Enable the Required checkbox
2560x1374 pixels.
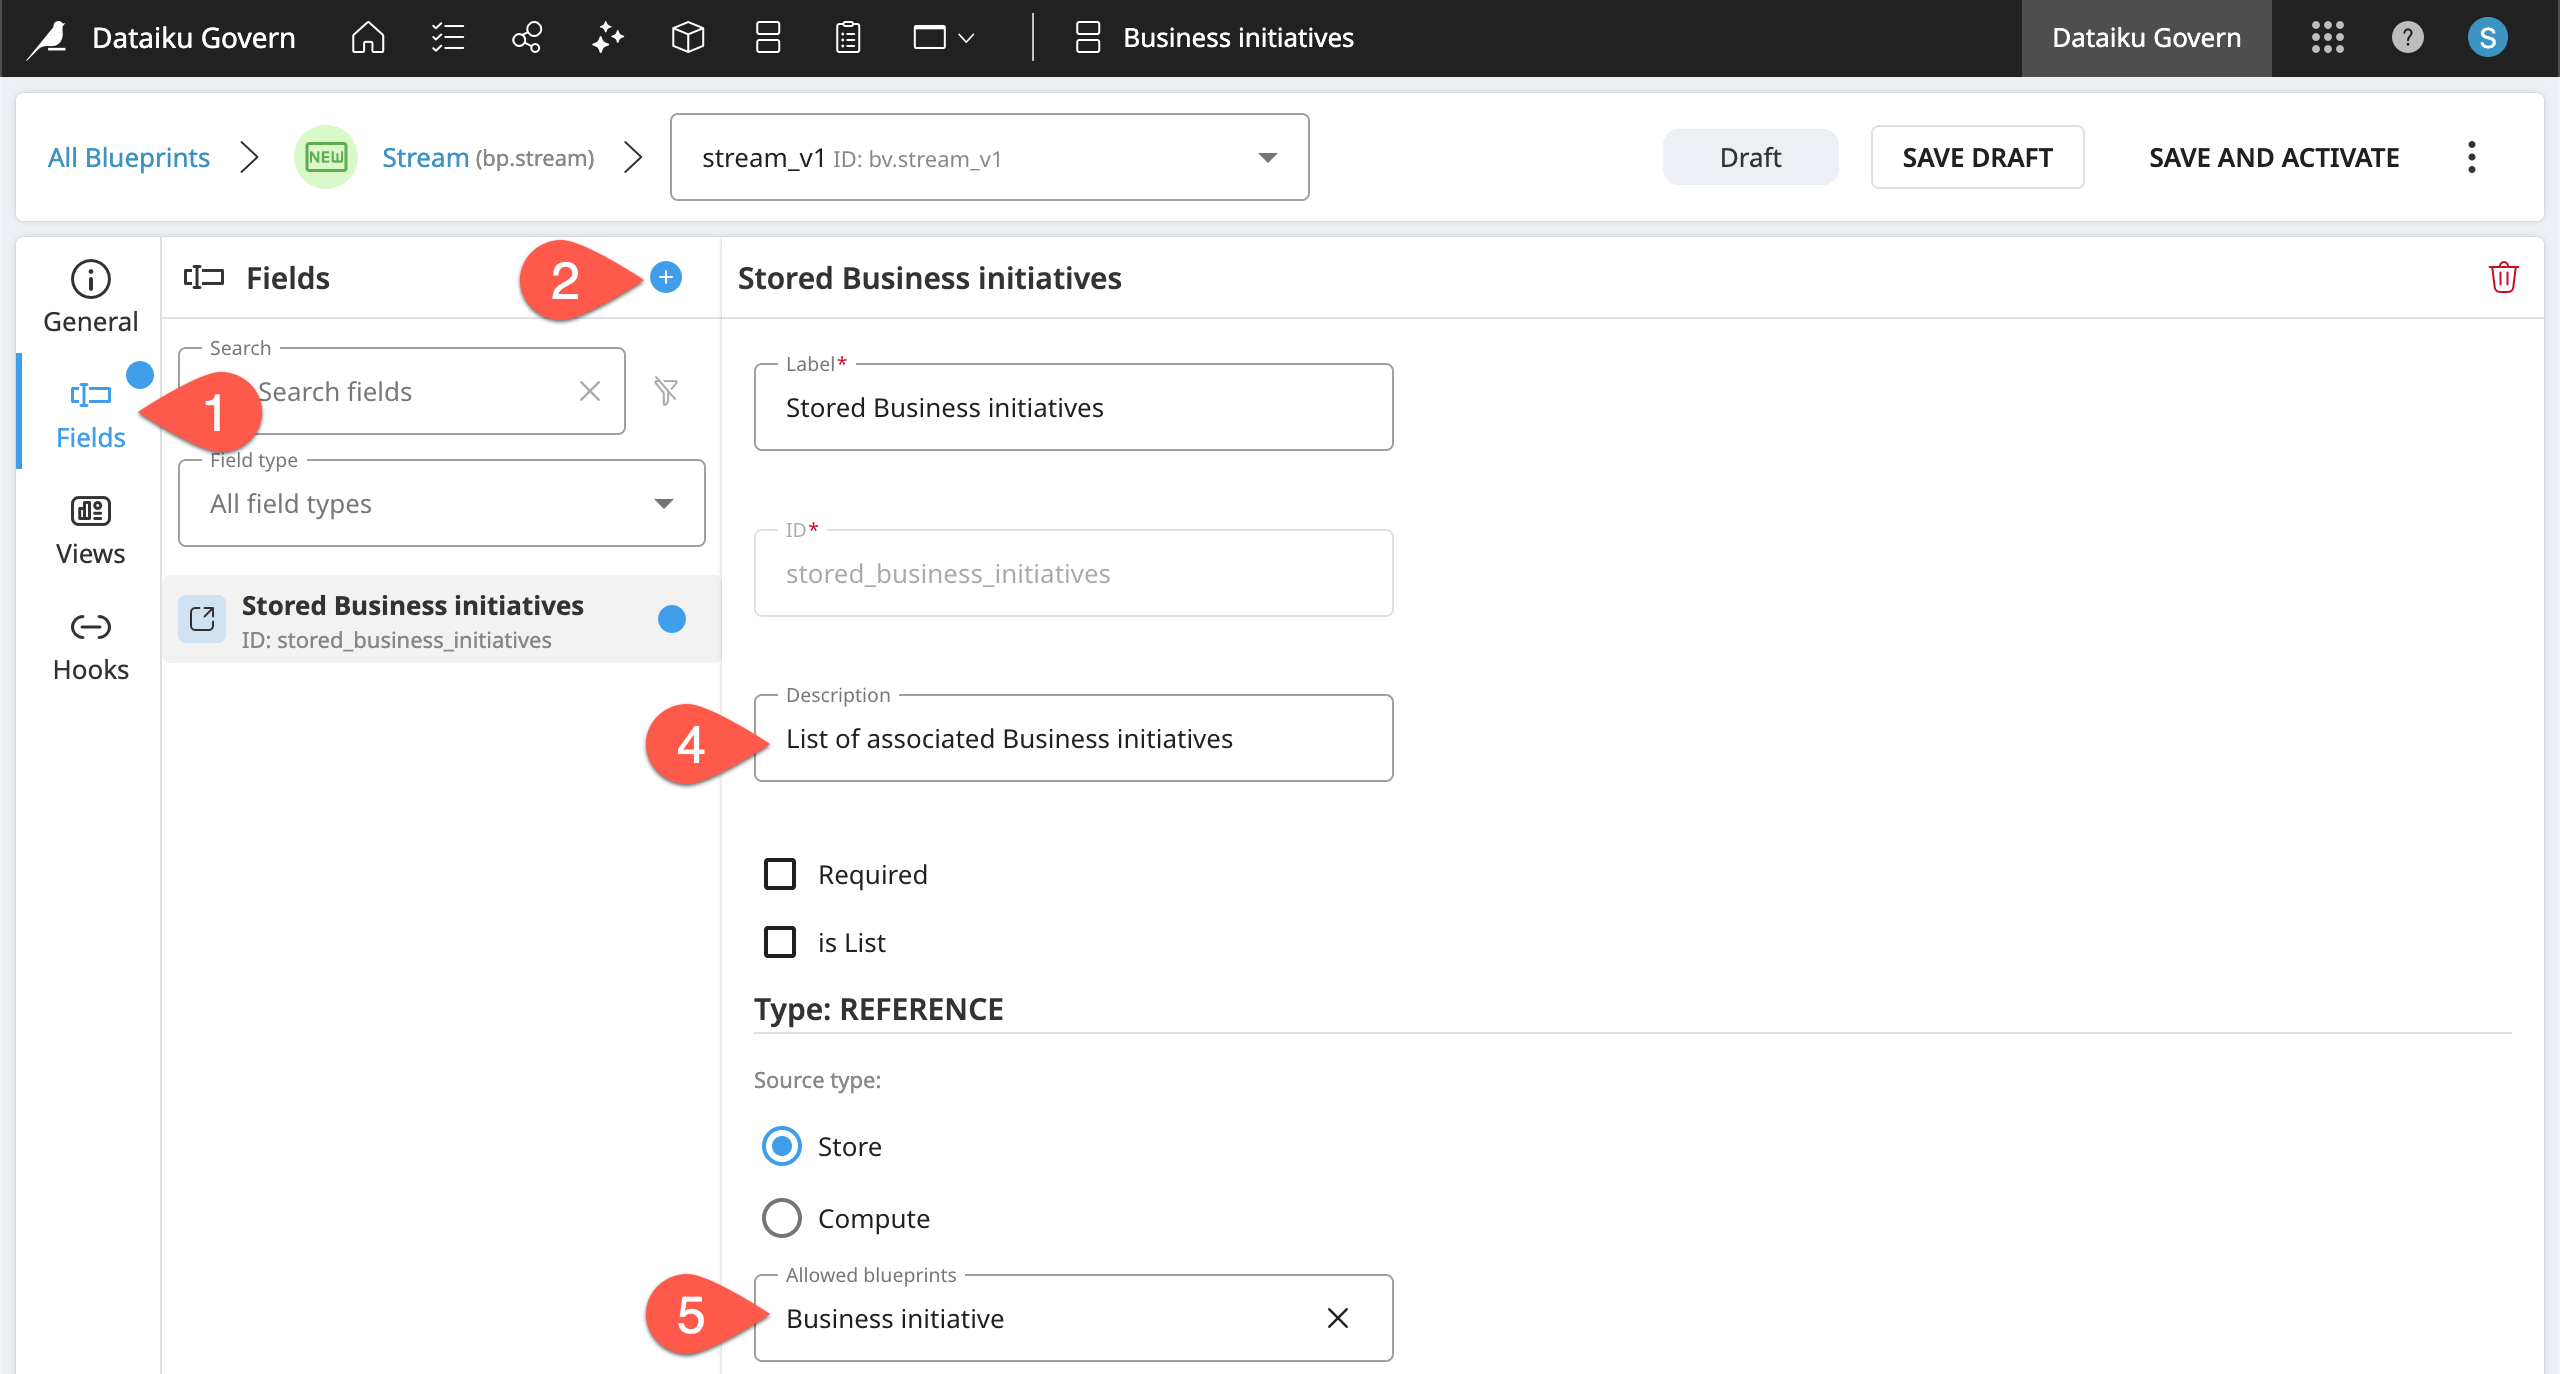(780, 874)
